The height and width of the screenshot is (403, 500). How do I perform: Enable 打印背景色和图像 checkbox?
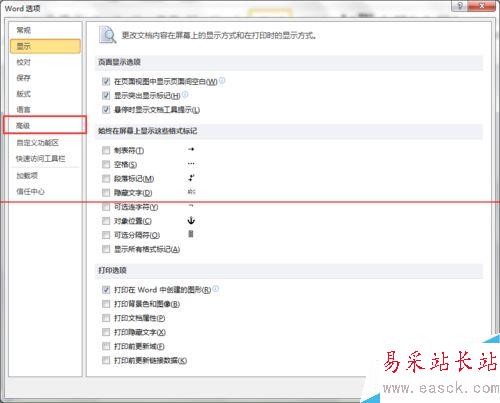click(x=106, y=304)
